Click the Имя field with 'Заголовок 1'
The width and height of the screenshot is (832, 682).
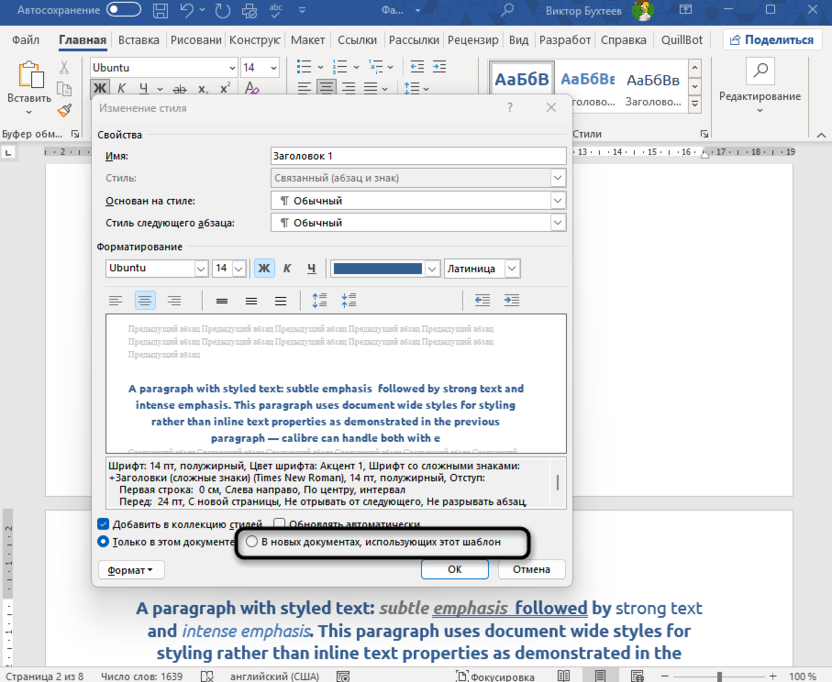(x=418, y=156)
